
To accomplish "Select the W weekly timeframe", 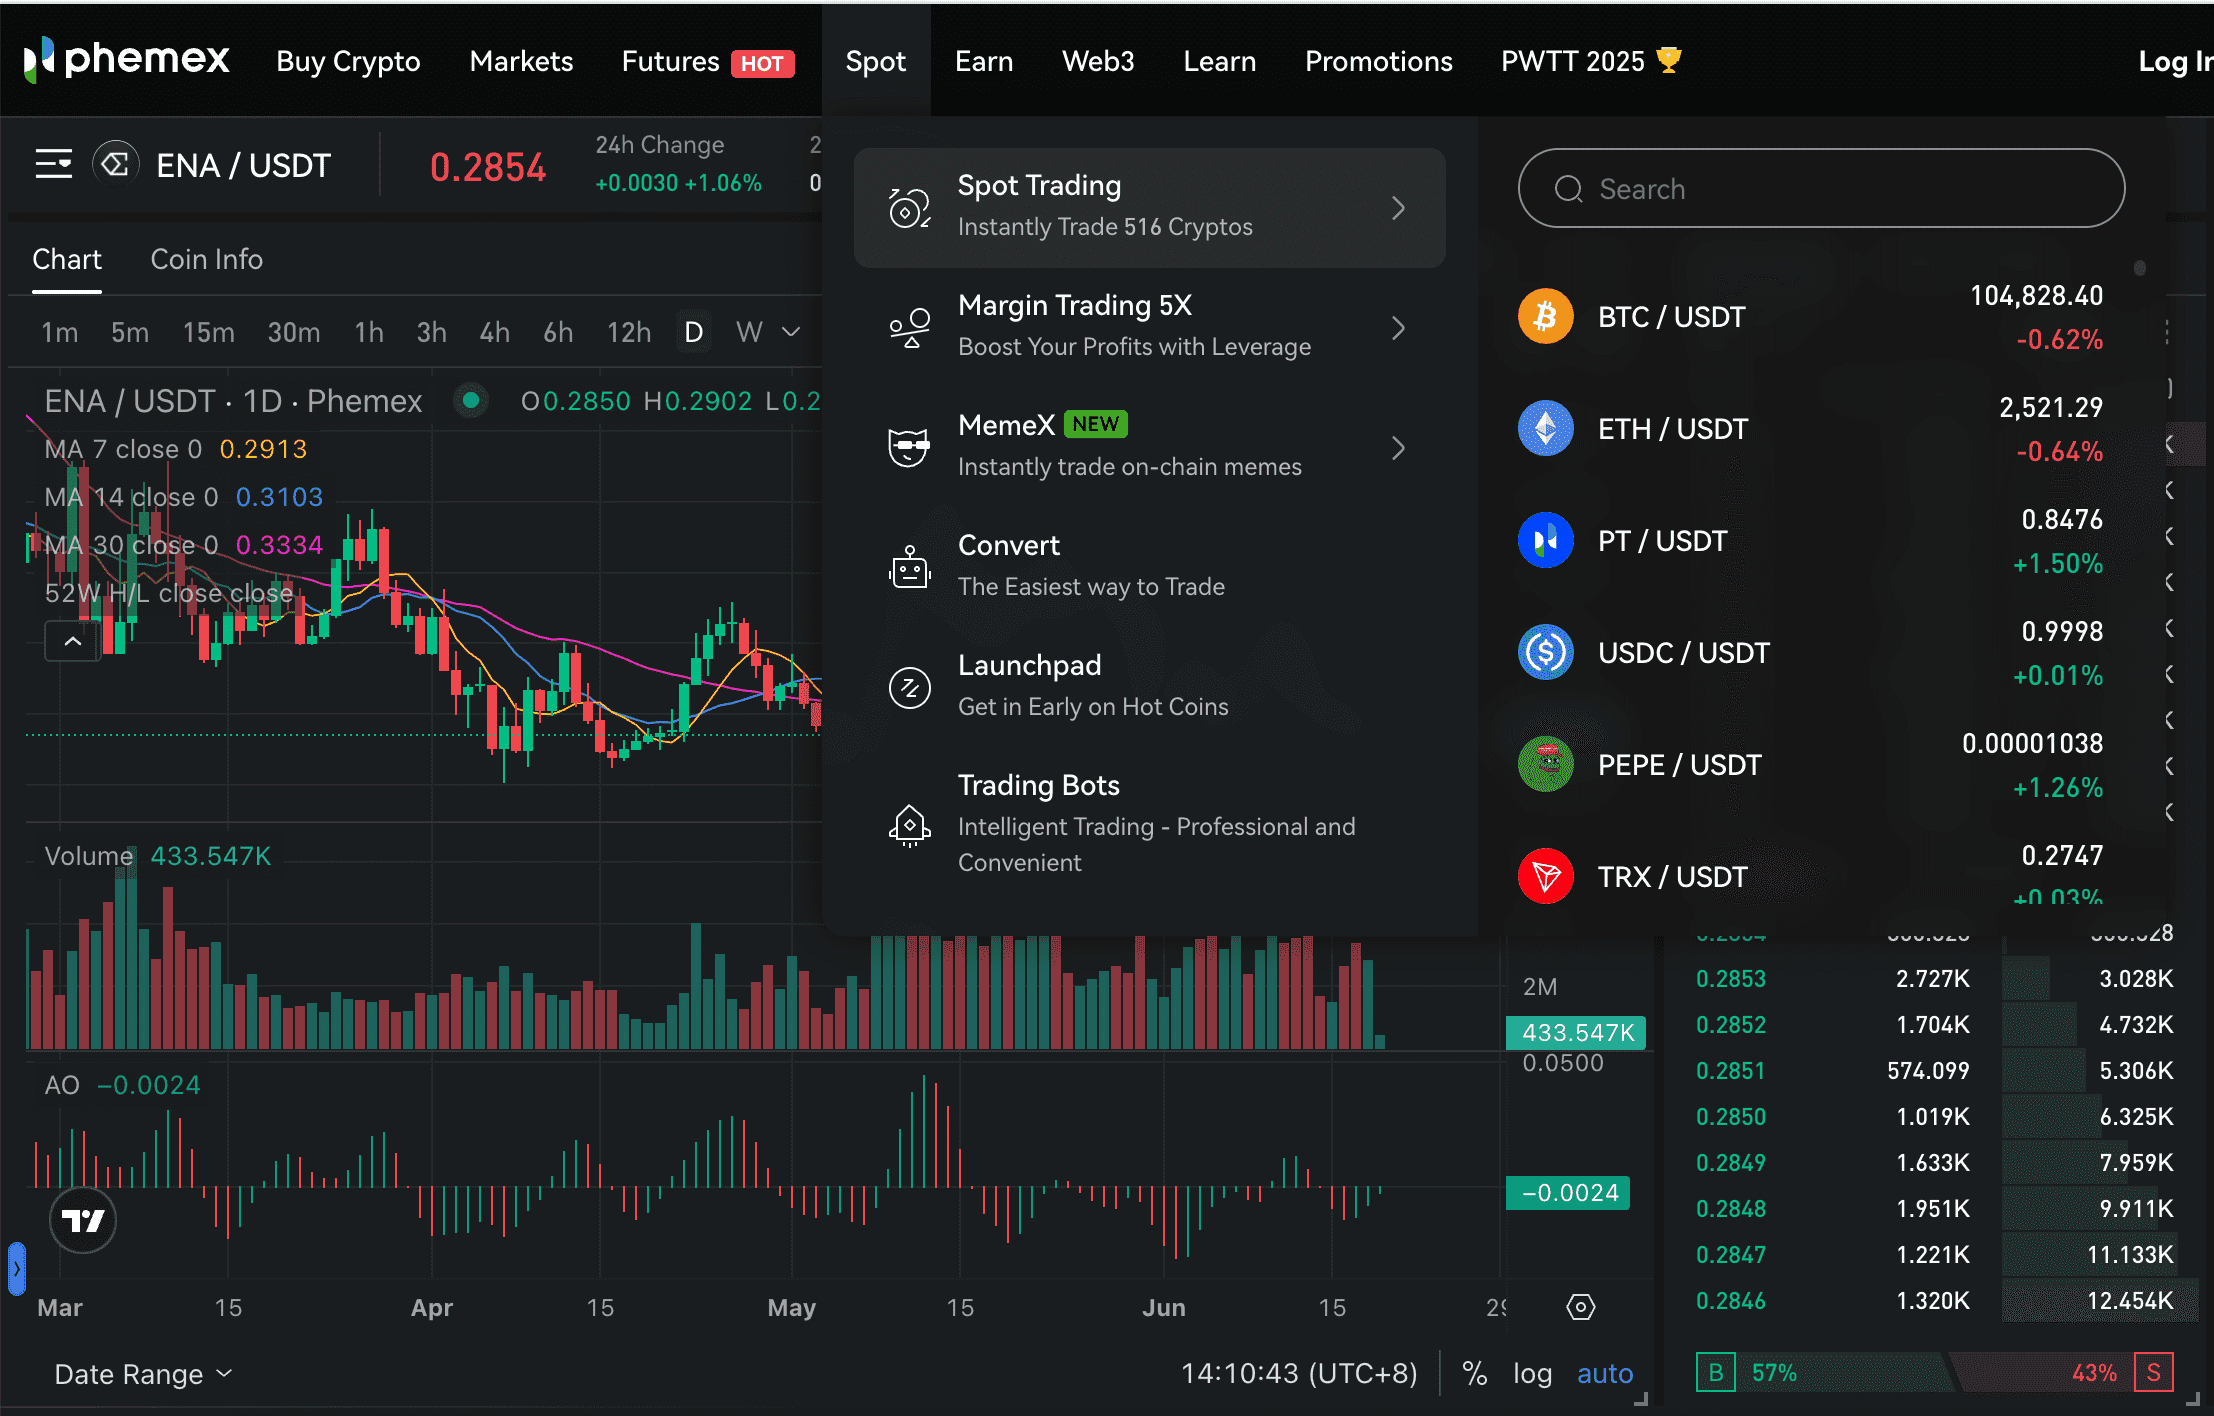I will point(749,332).
